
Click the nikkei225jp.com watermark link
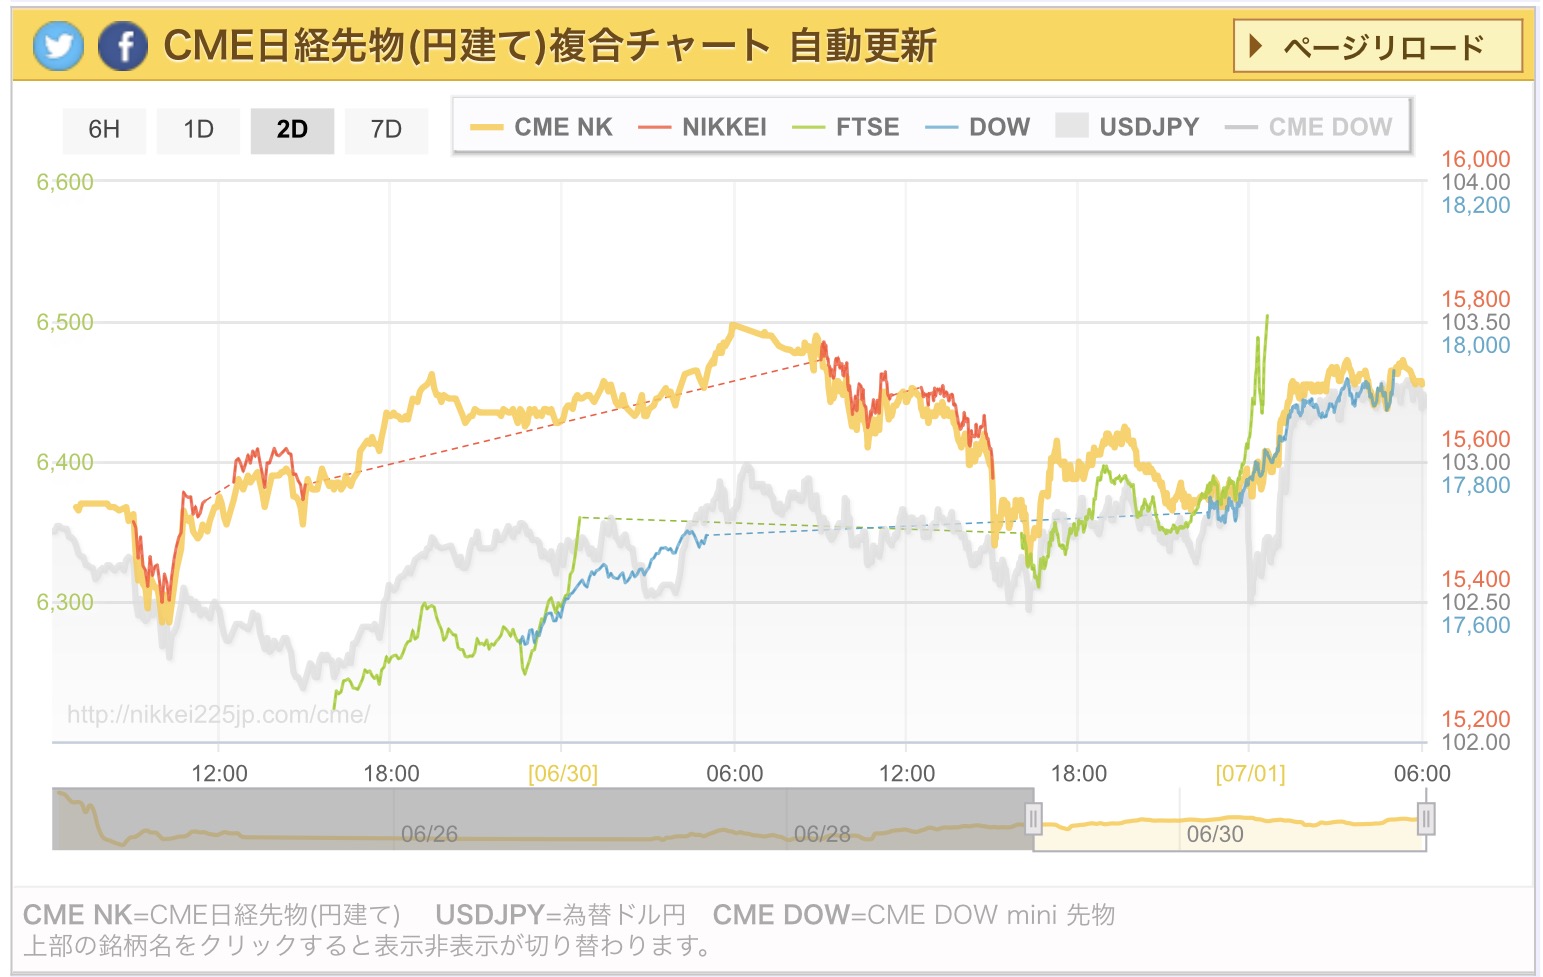tap(218, 714)
